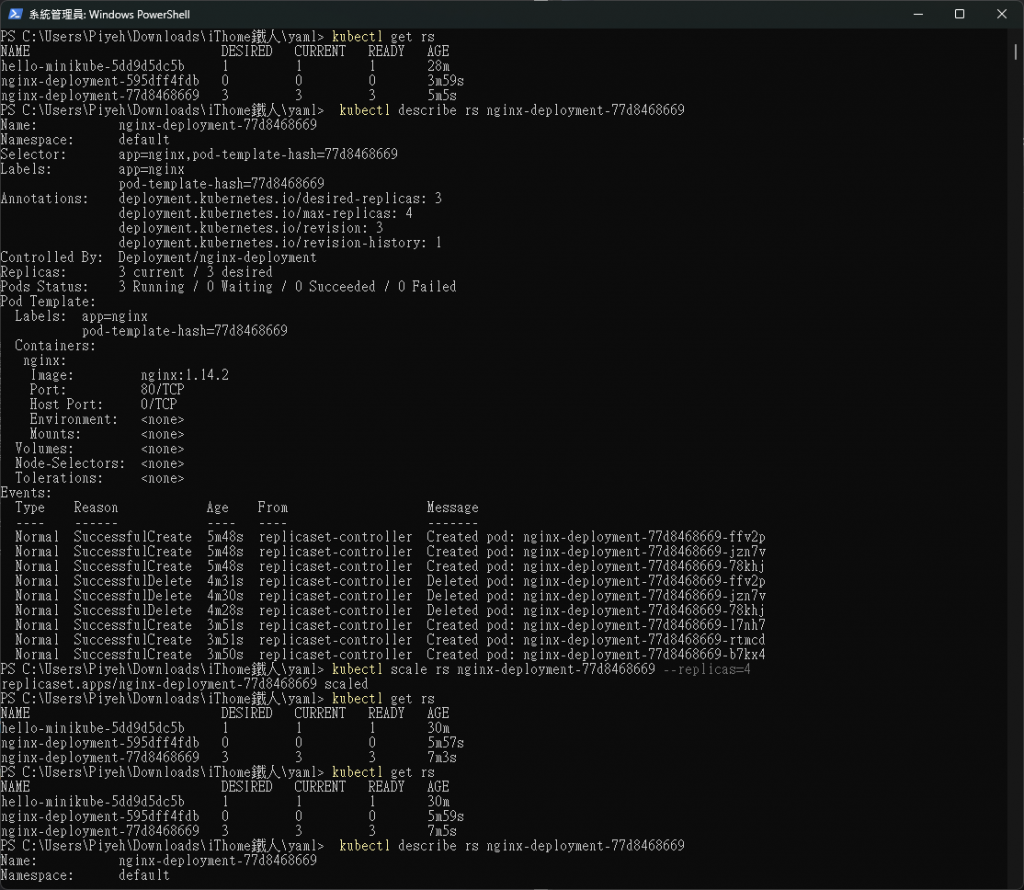The height and width of the screenshot is (890, 1024).
Task: Close the PowerShell window
Action: point(1002,14)
